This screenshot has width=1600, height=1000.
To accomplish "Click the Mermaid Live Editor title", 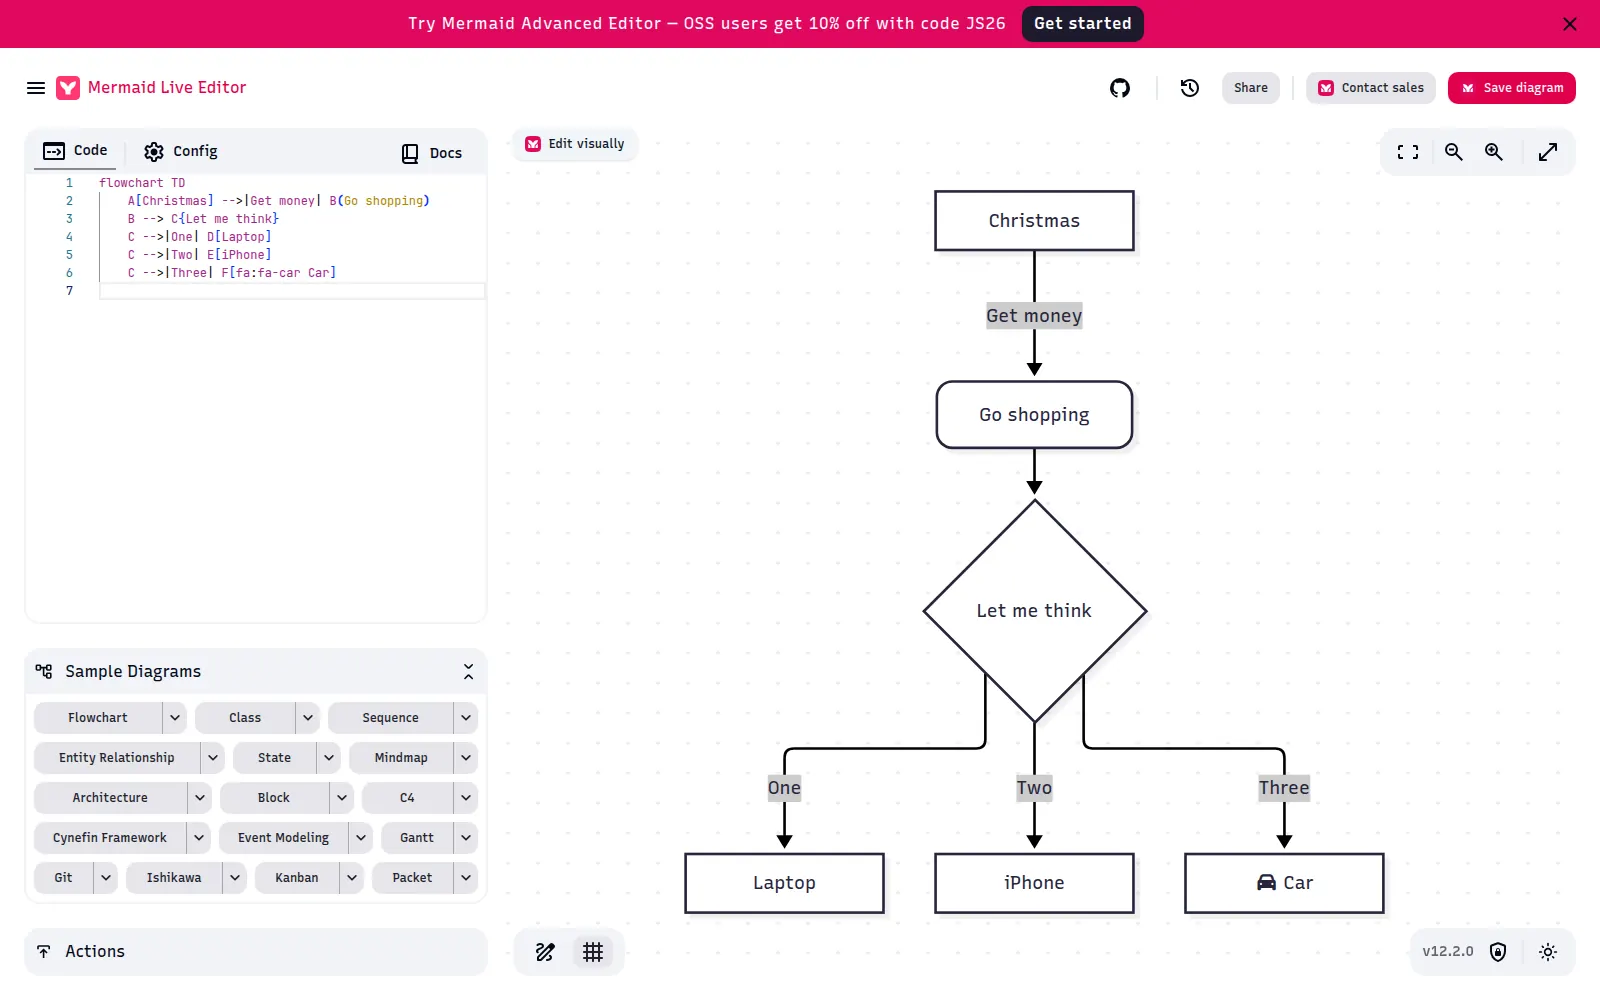I will click(x=167, y=88).
